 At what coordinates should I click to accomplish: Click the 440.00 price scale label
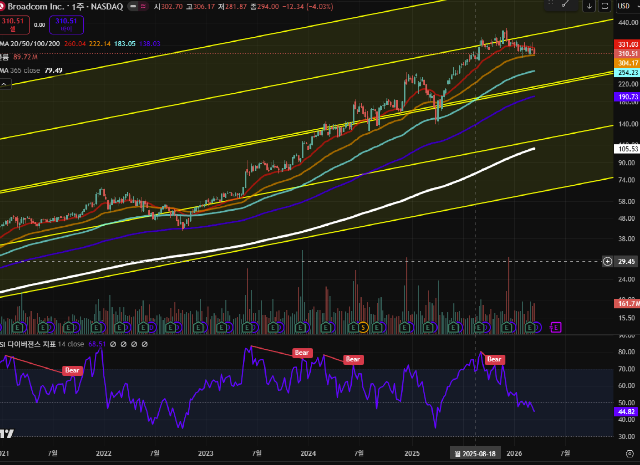tap(628, 23)
